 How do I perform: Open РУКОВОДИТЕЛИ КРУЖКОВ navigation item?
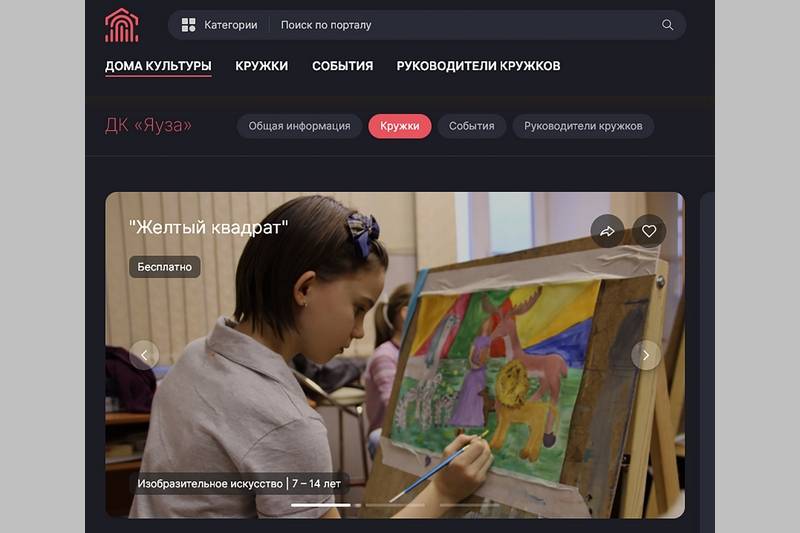pyautogui.click(x=479, y=66)
